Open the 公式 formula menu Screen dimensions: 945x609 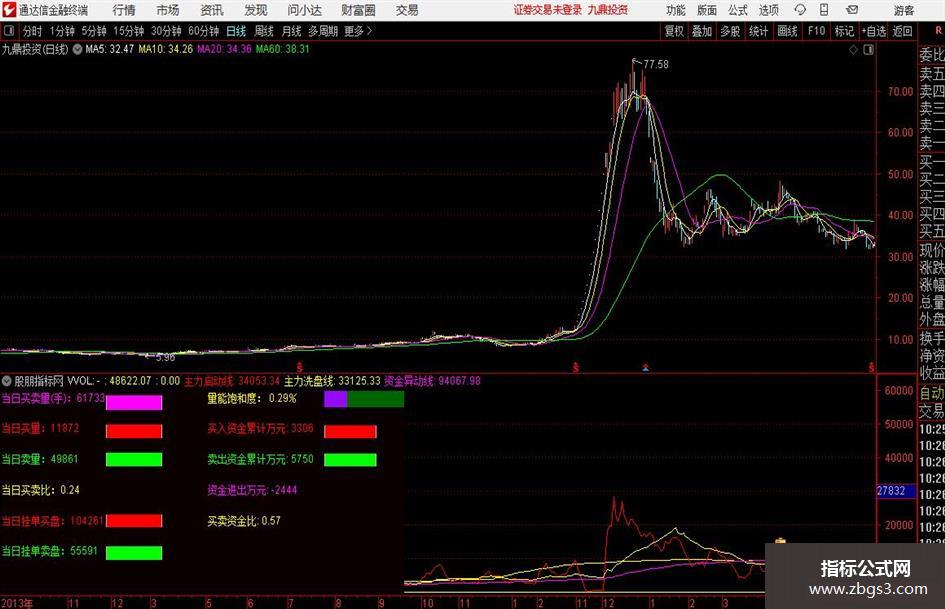click(737, 10)
